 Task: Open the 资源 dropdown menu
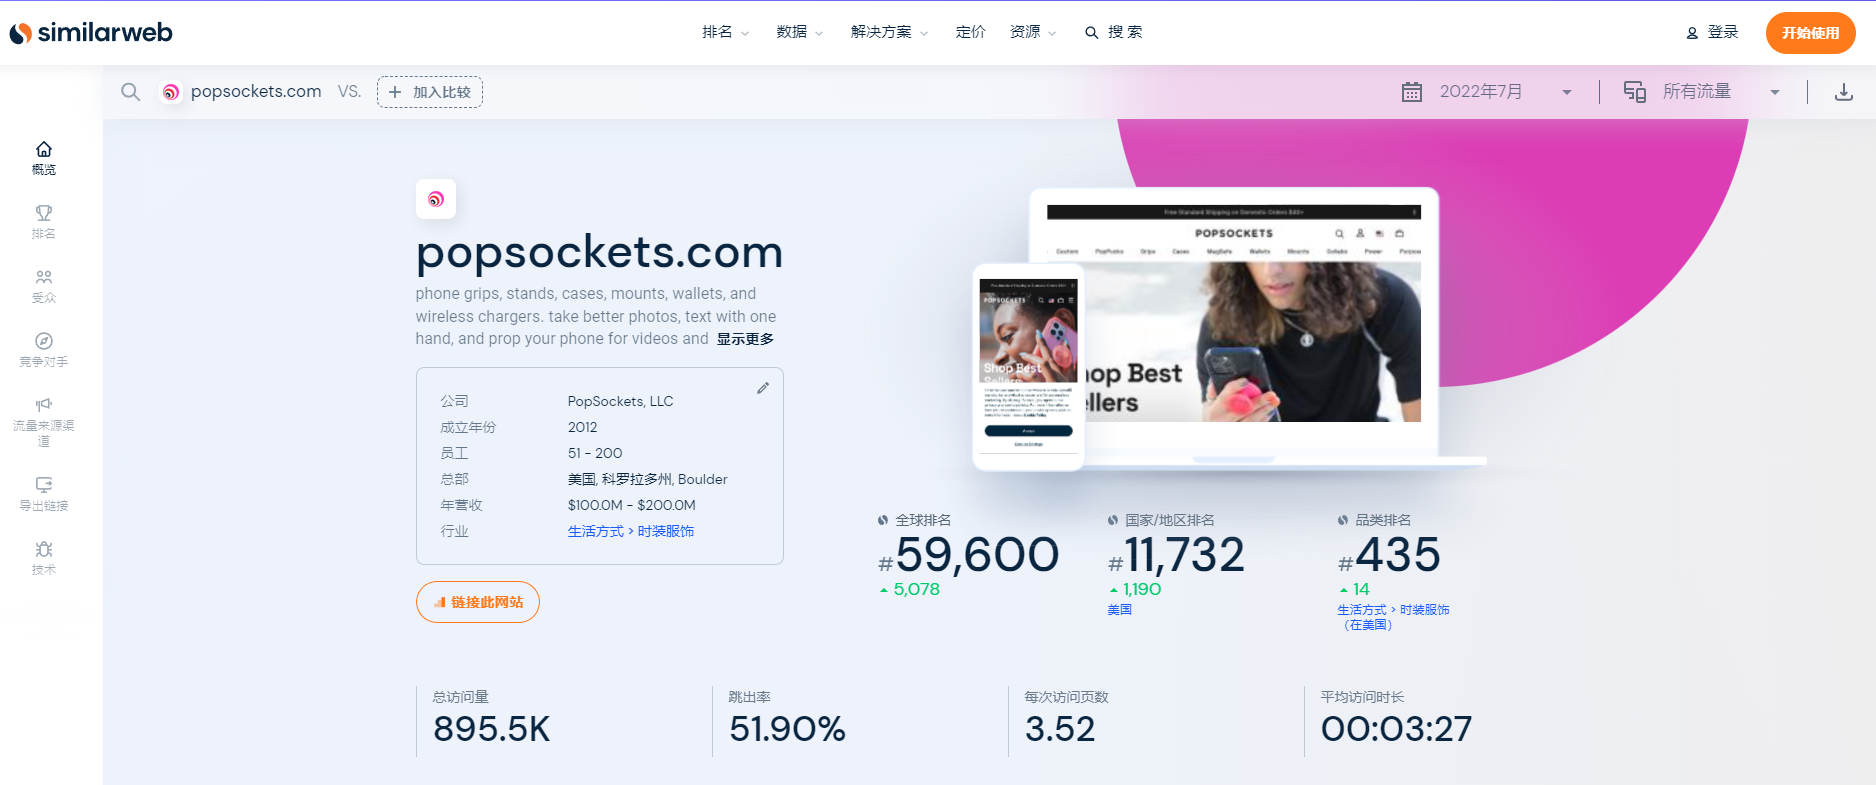(x=1033, y=32)
